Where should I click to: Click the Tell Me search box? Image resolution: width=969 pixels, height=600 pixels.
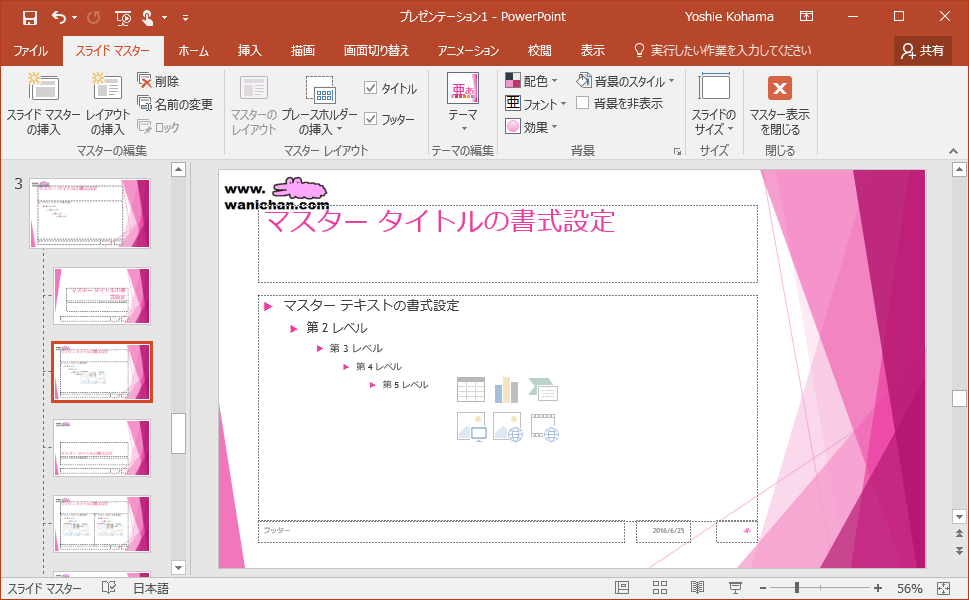point(723,51)
